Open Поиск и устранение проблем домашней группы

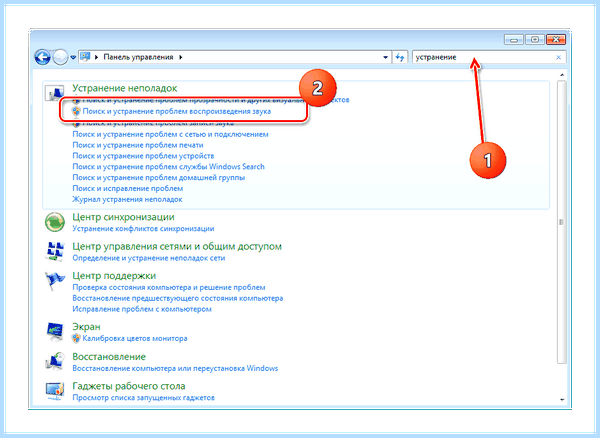click(158, 177)
